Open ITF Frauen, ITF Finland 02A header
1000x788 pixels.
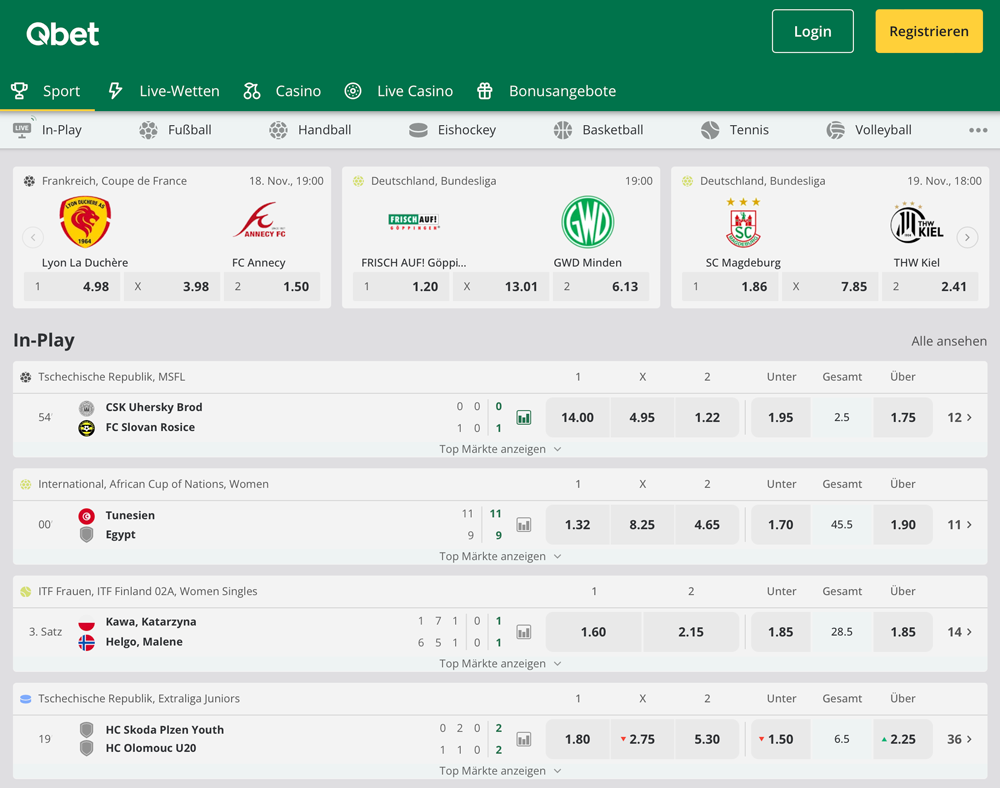[x=148, y=591]
